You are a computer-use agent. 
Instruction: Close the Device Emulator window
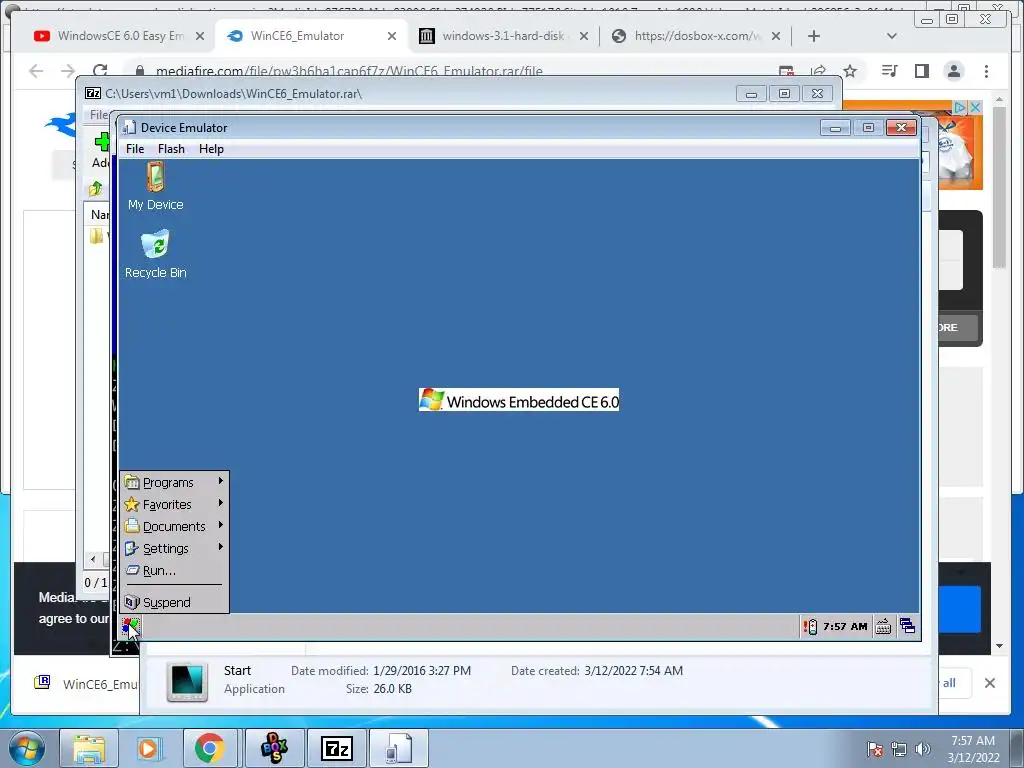(901, 127)
